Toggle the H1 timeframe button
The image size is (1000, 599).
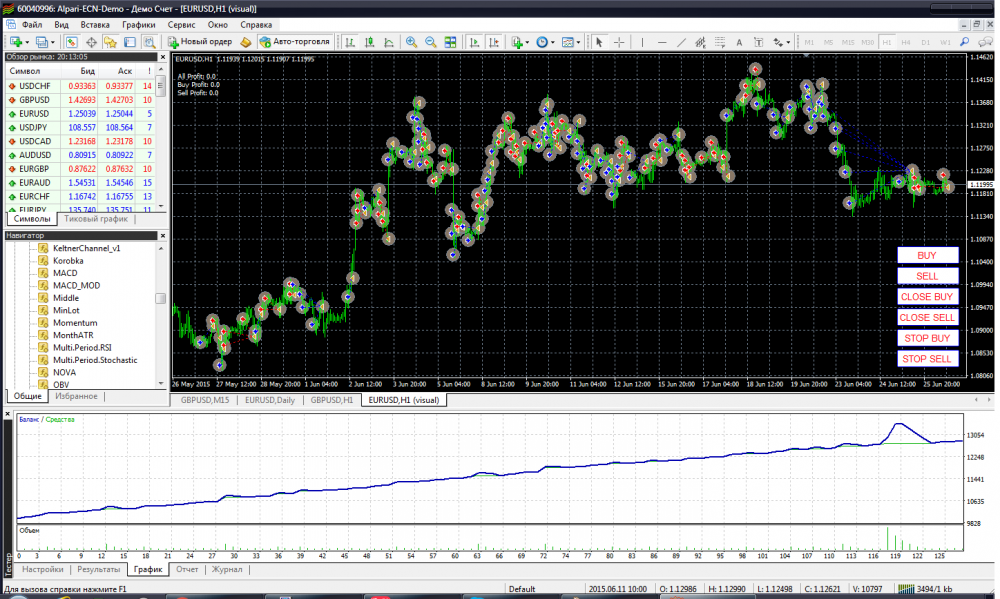[886, 42]
